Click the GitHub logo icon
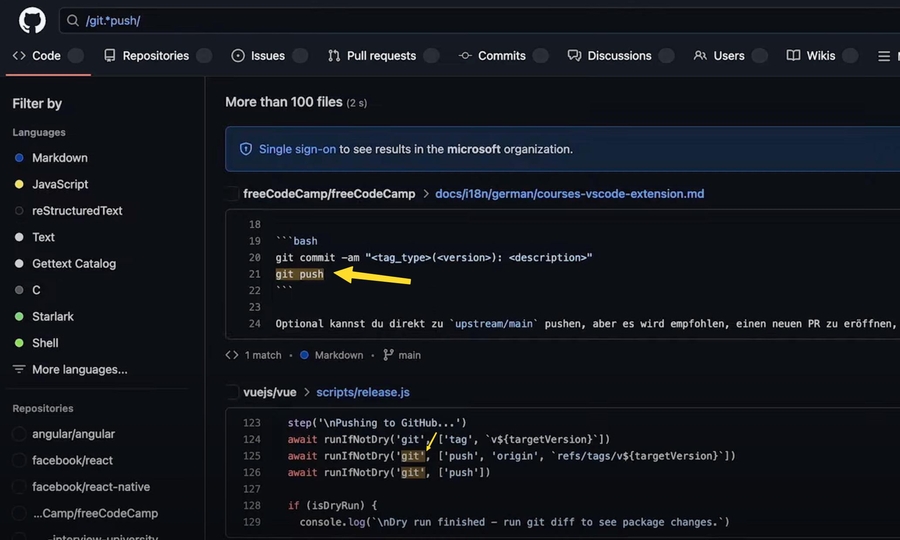Screen dimensions: 900x540 [31, 20]
